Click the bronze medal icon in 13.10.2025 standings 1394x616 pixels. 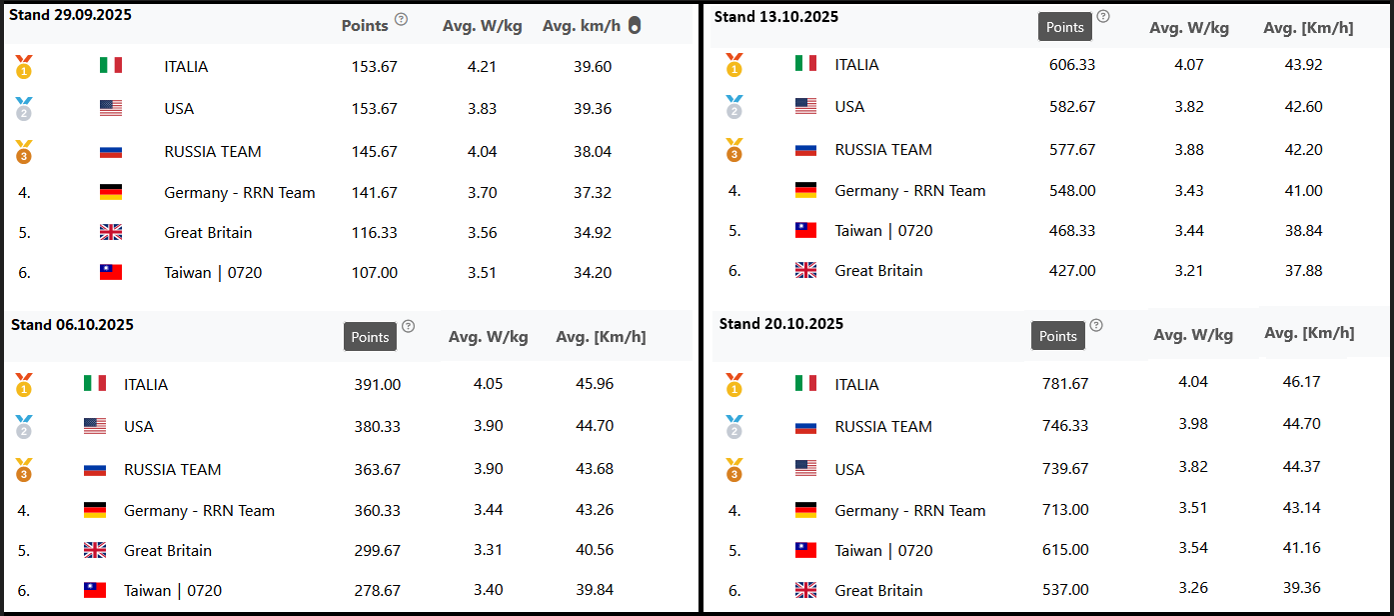pos(735,150)
